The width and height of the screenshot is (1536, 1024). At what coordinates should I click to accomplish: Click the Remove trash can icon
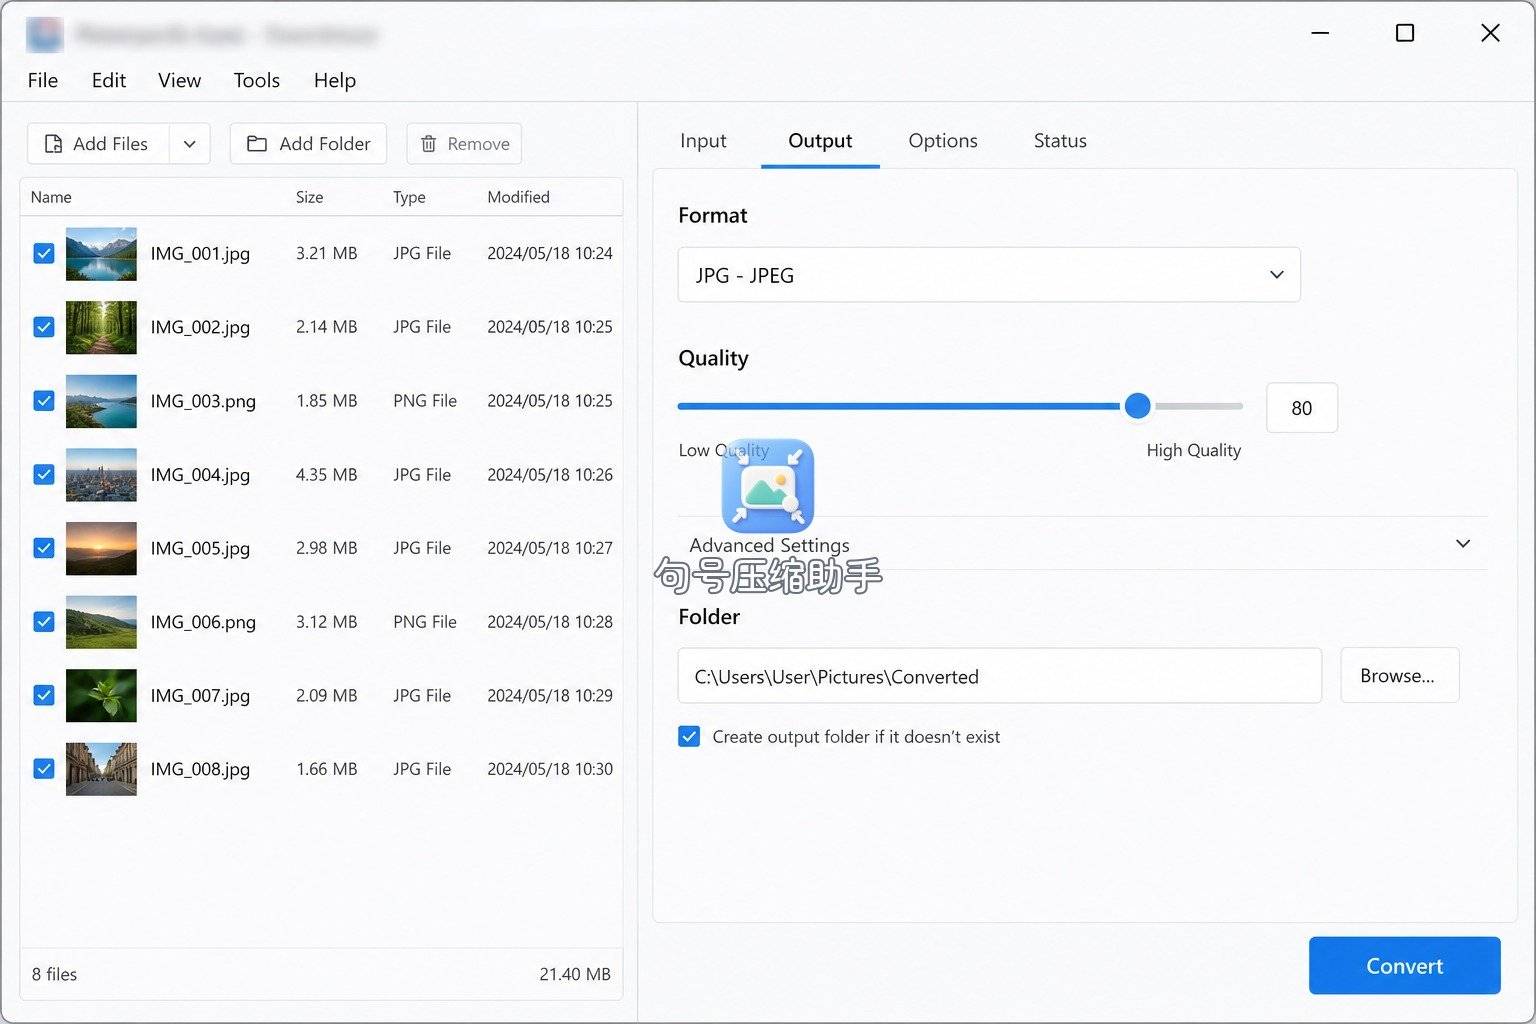[x=428, y=144]
